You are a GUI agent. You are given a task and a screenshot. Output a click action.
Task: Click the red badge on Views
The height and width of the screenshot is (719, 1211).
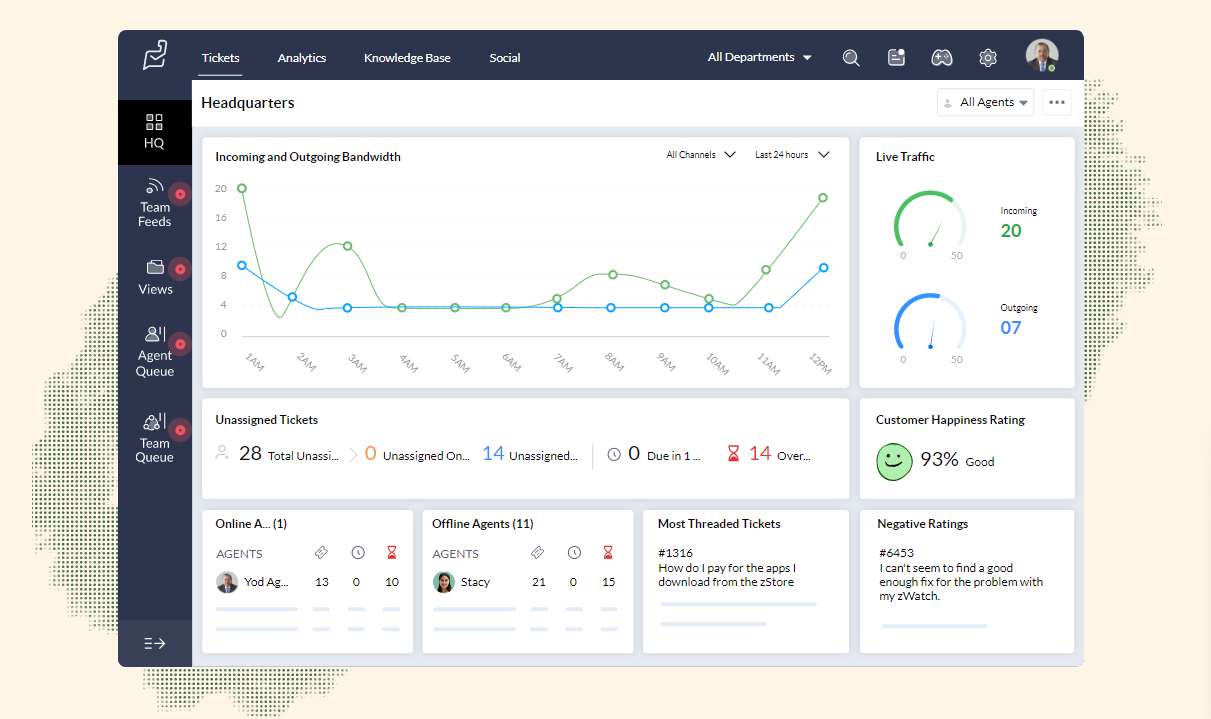tap(180, 269)
